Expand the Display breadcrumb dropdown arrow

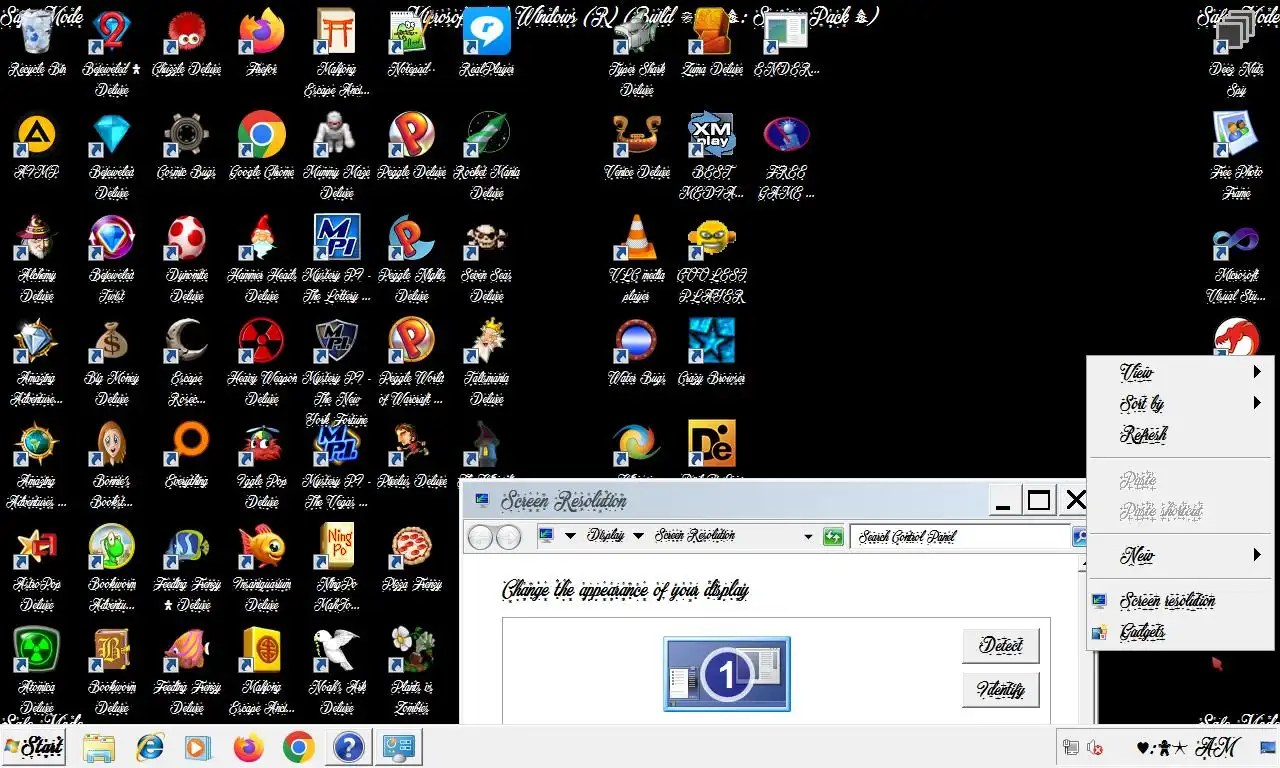point(639,536)
